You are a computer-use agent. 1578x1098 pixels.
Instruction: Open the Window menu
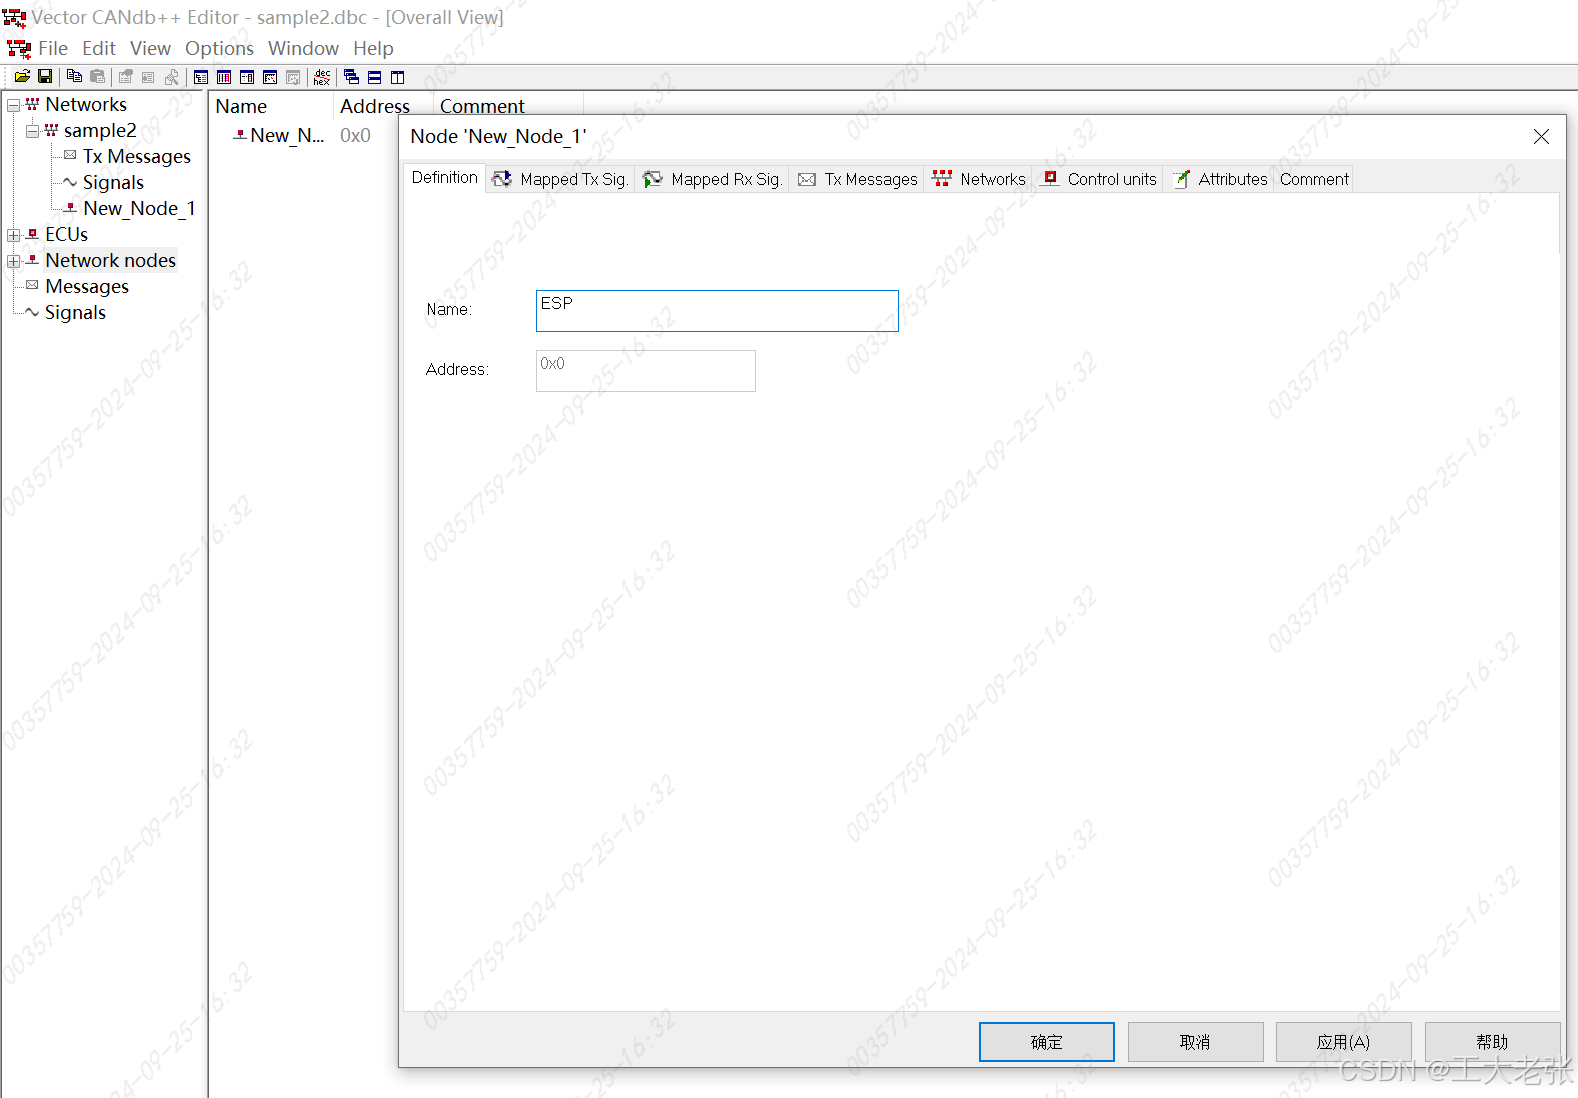[x=303, y=48]
